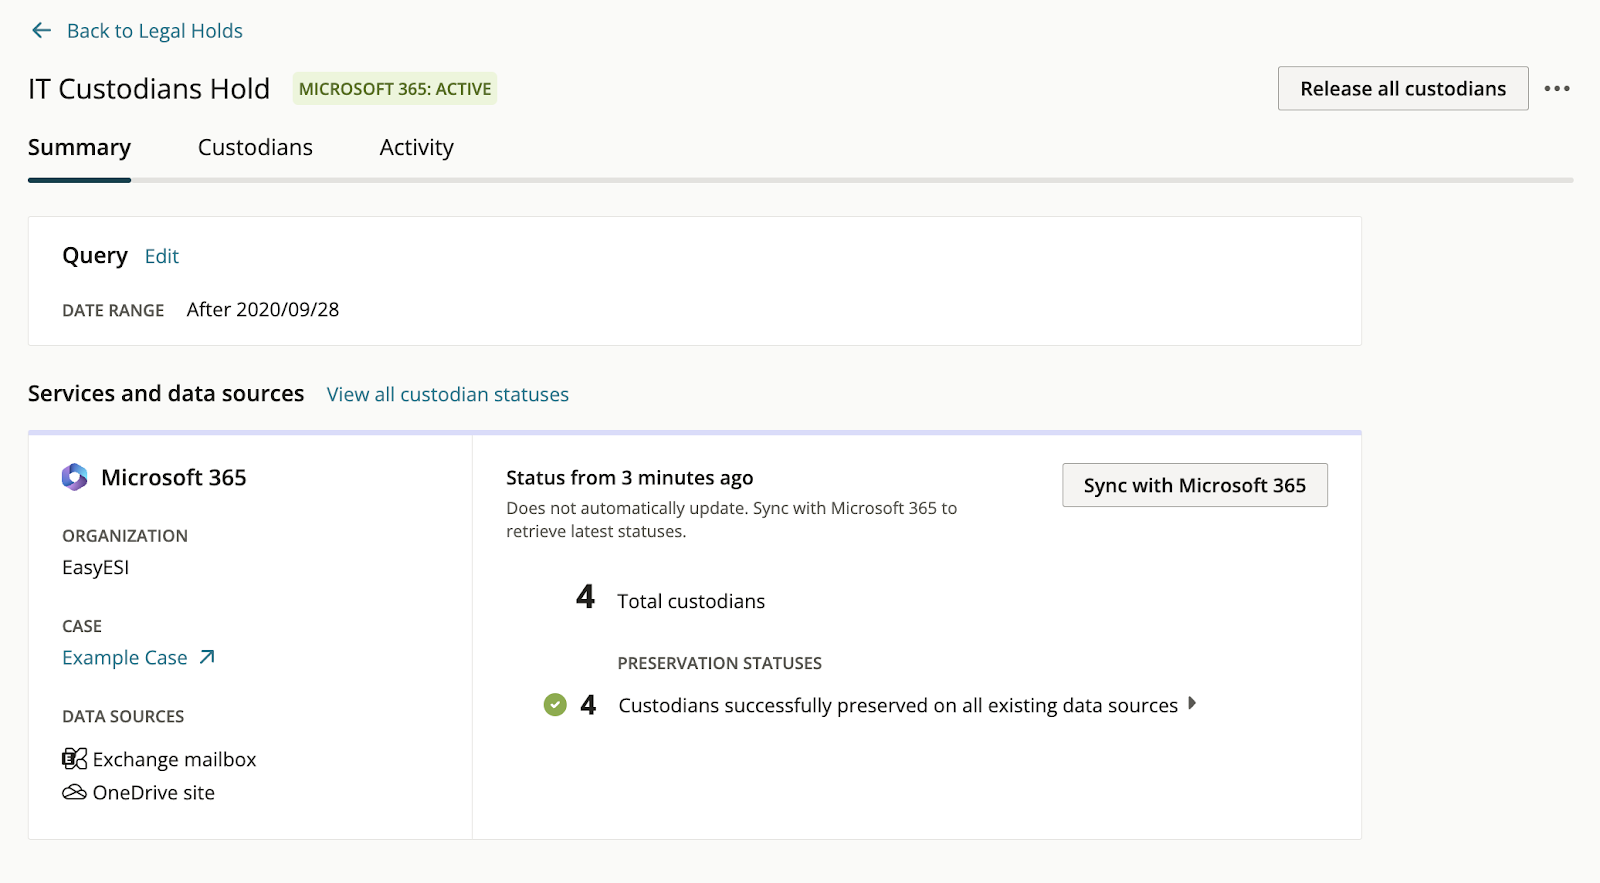
Task: Click the 'Query' heading
Action: point(95,256)
